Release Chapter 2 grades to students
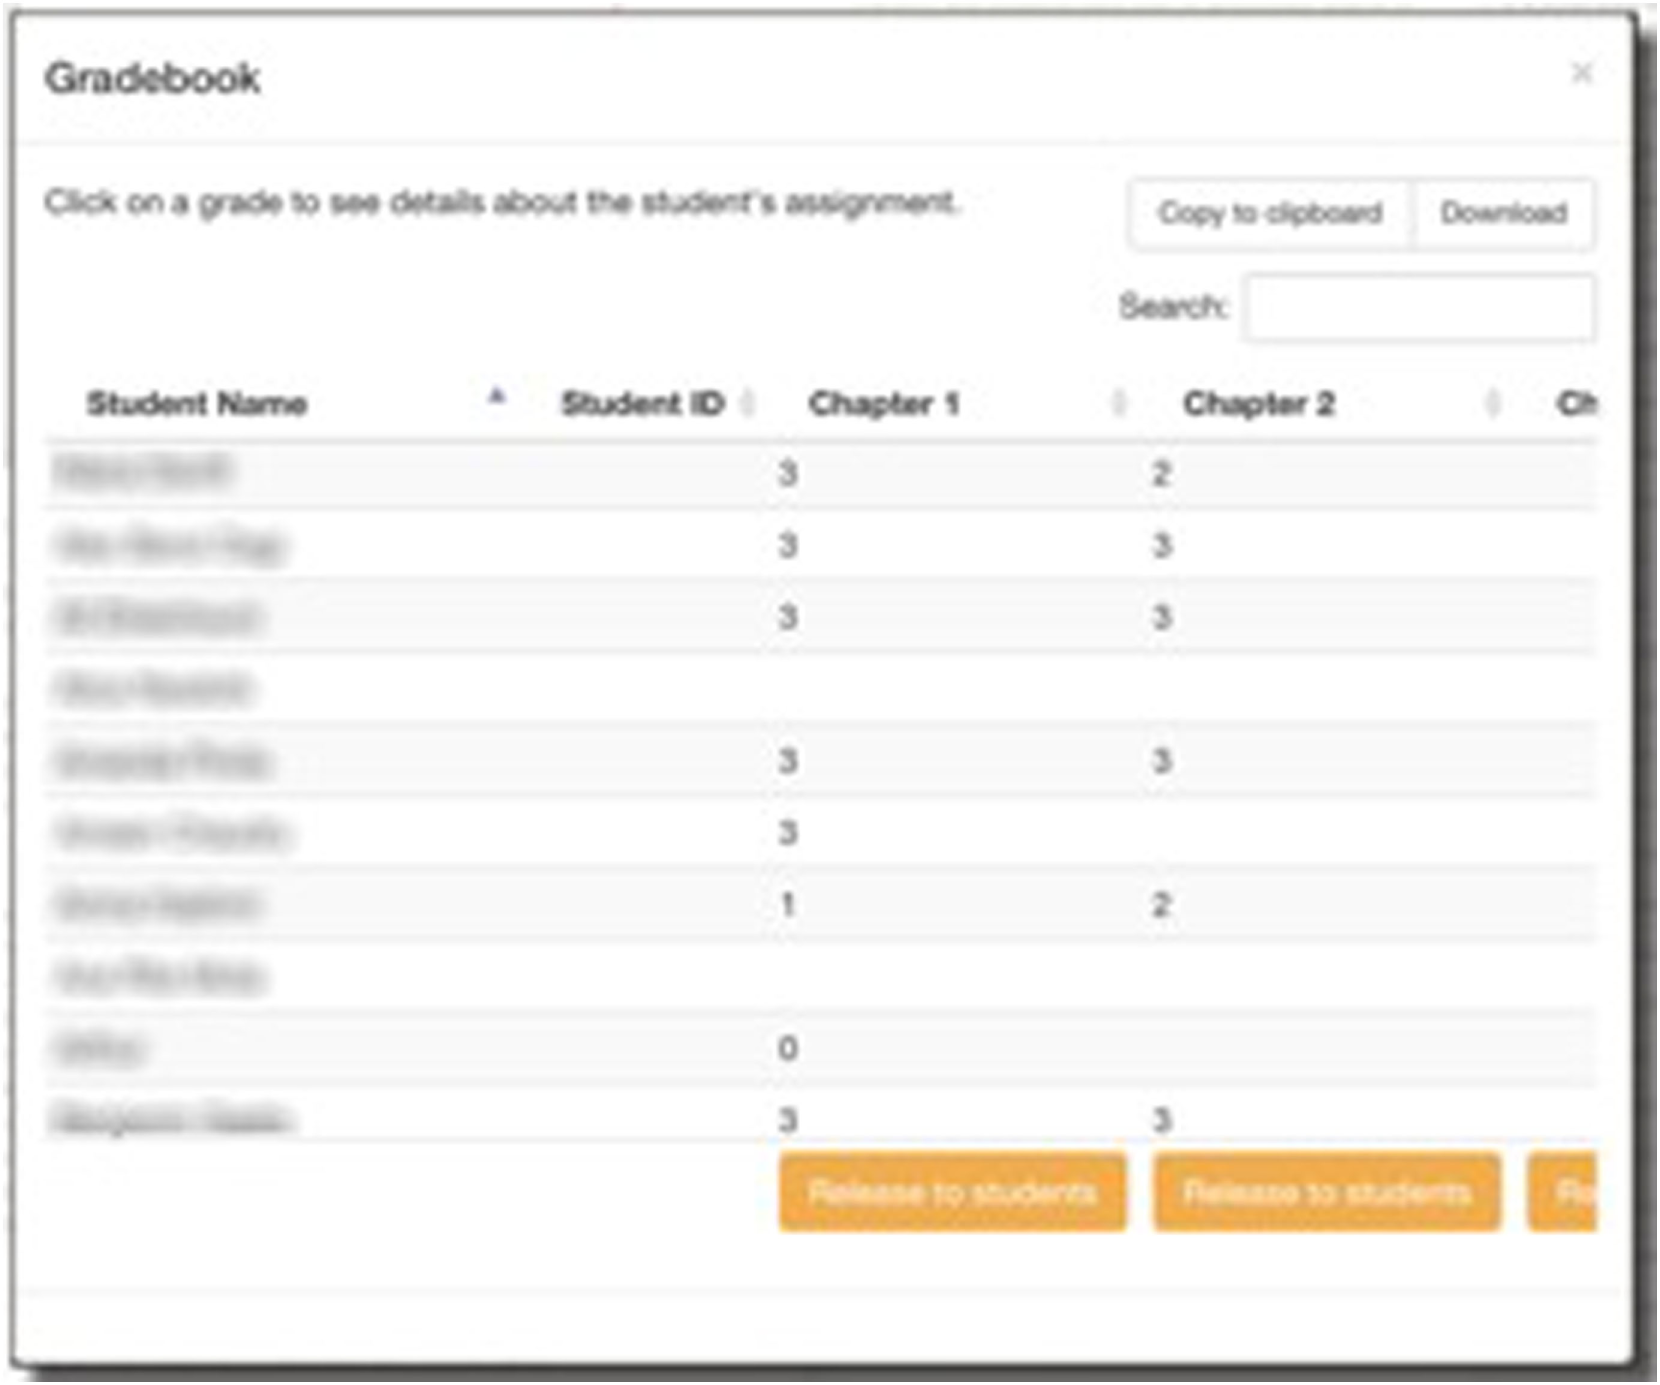Image resolution: width=1660 pixels, height=1385 pixels. coord(1326,1192)
